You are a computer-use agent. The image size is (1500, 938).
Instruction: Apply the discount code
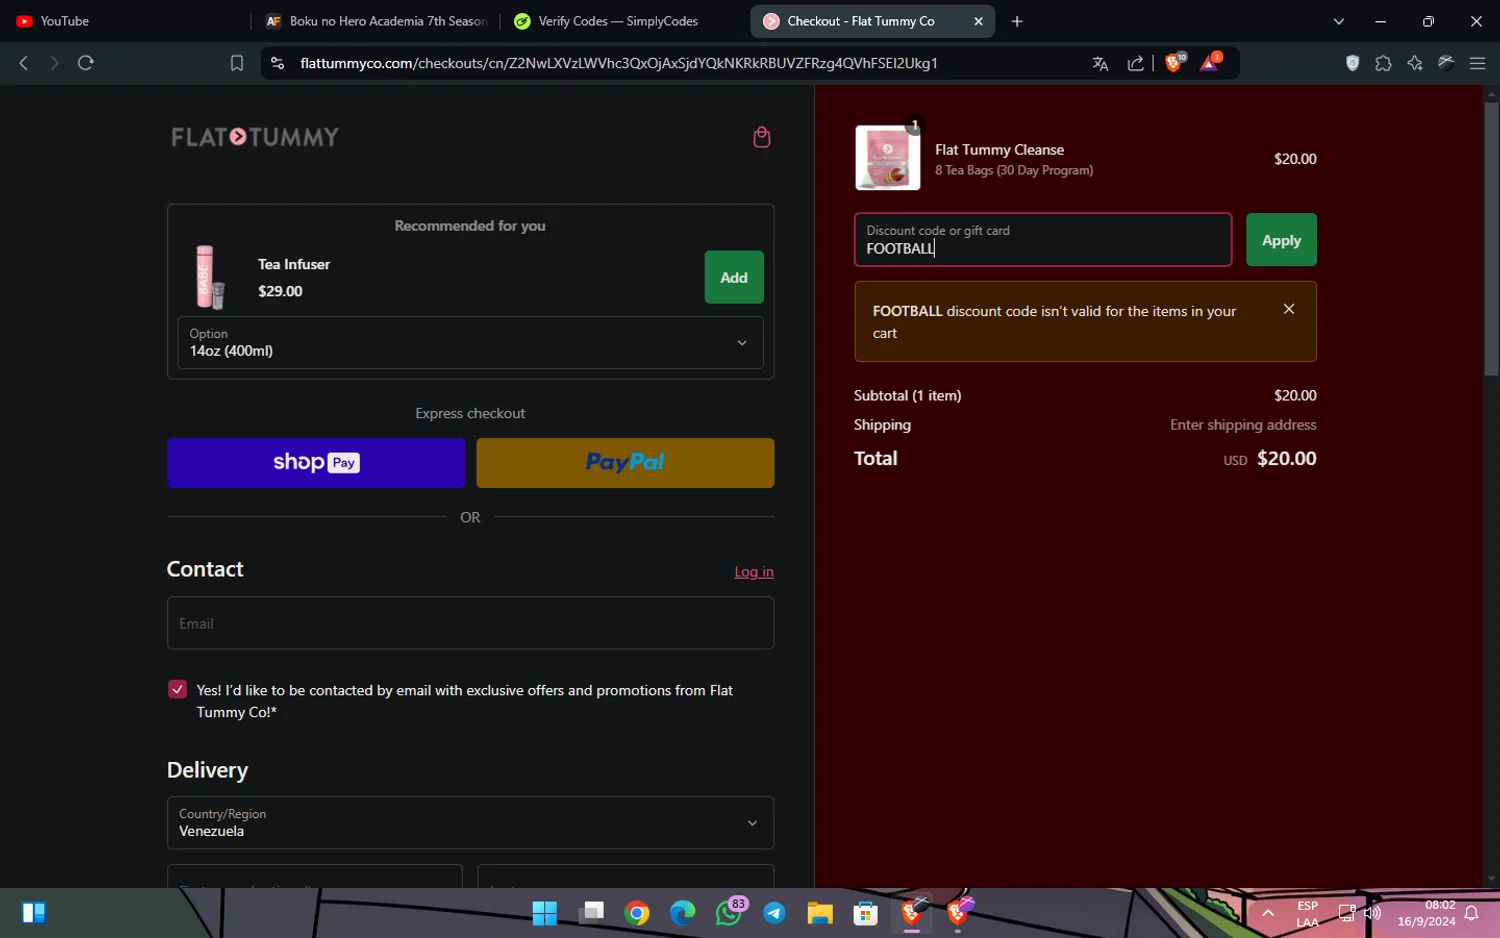click(x=1281, y=240)
